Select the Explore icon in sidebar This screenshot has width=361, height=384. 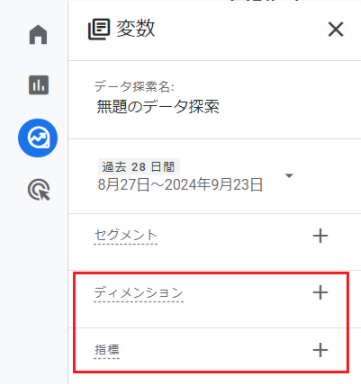(38, 138)
